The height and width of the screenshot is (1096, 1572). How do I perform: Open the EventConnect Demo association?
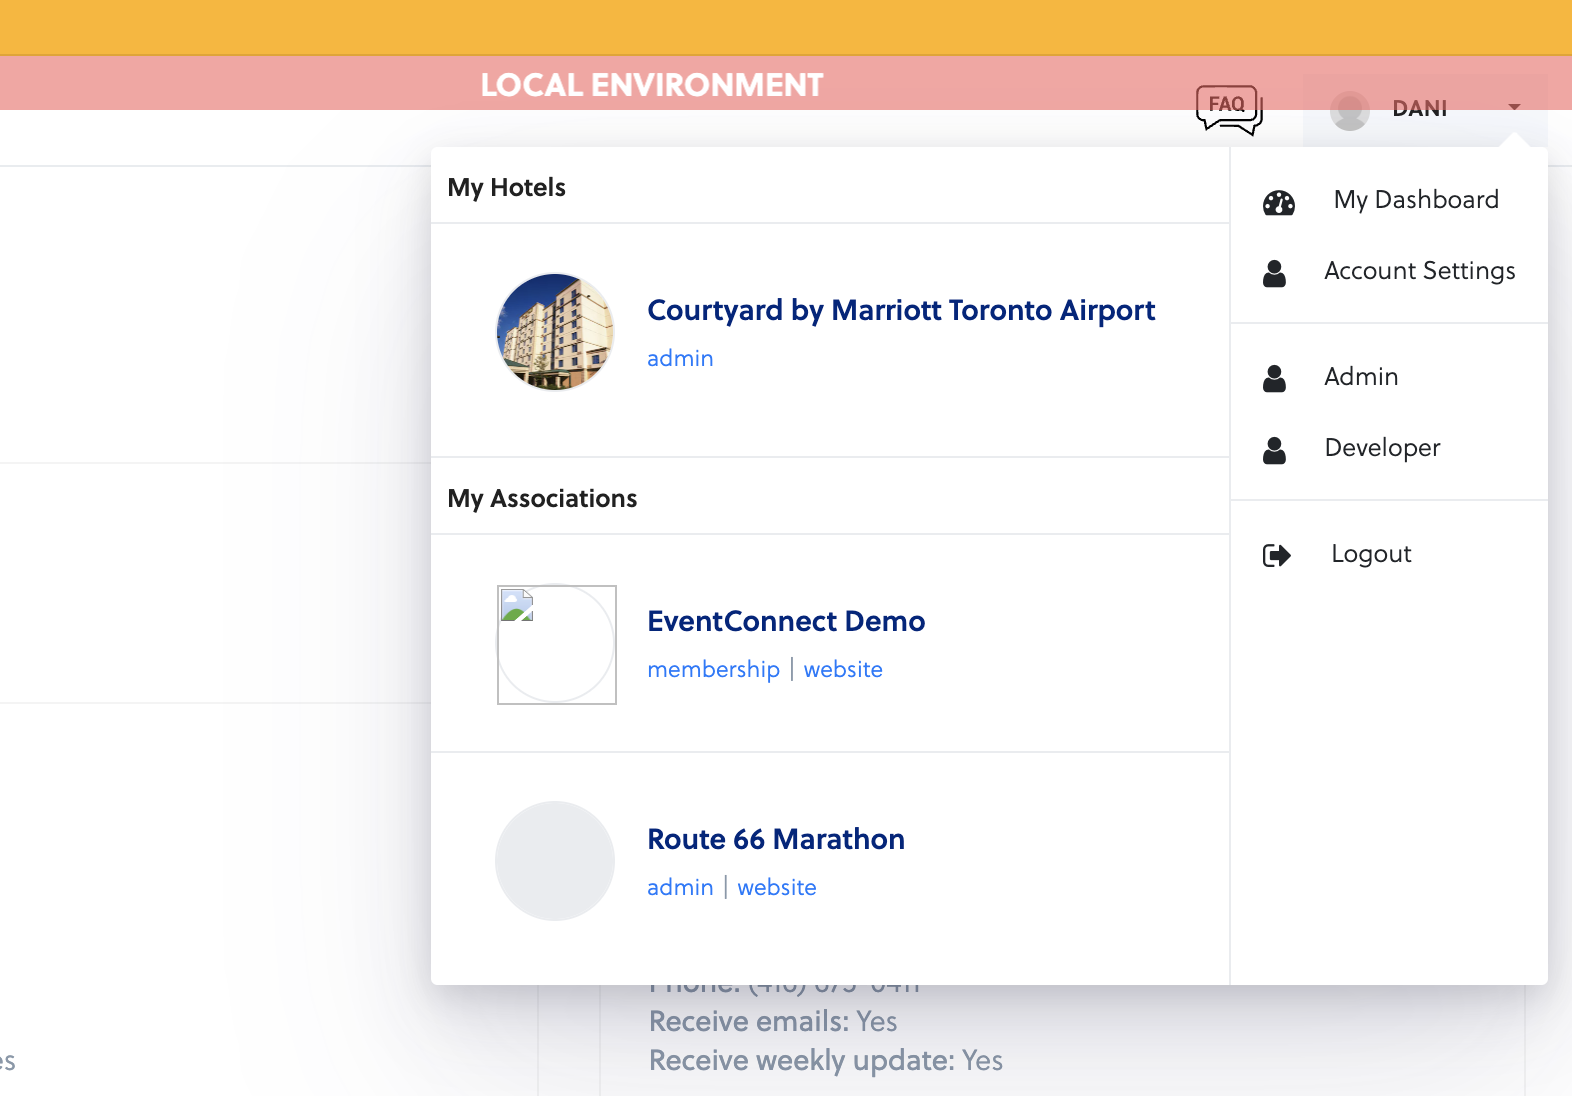click(786, 621)
